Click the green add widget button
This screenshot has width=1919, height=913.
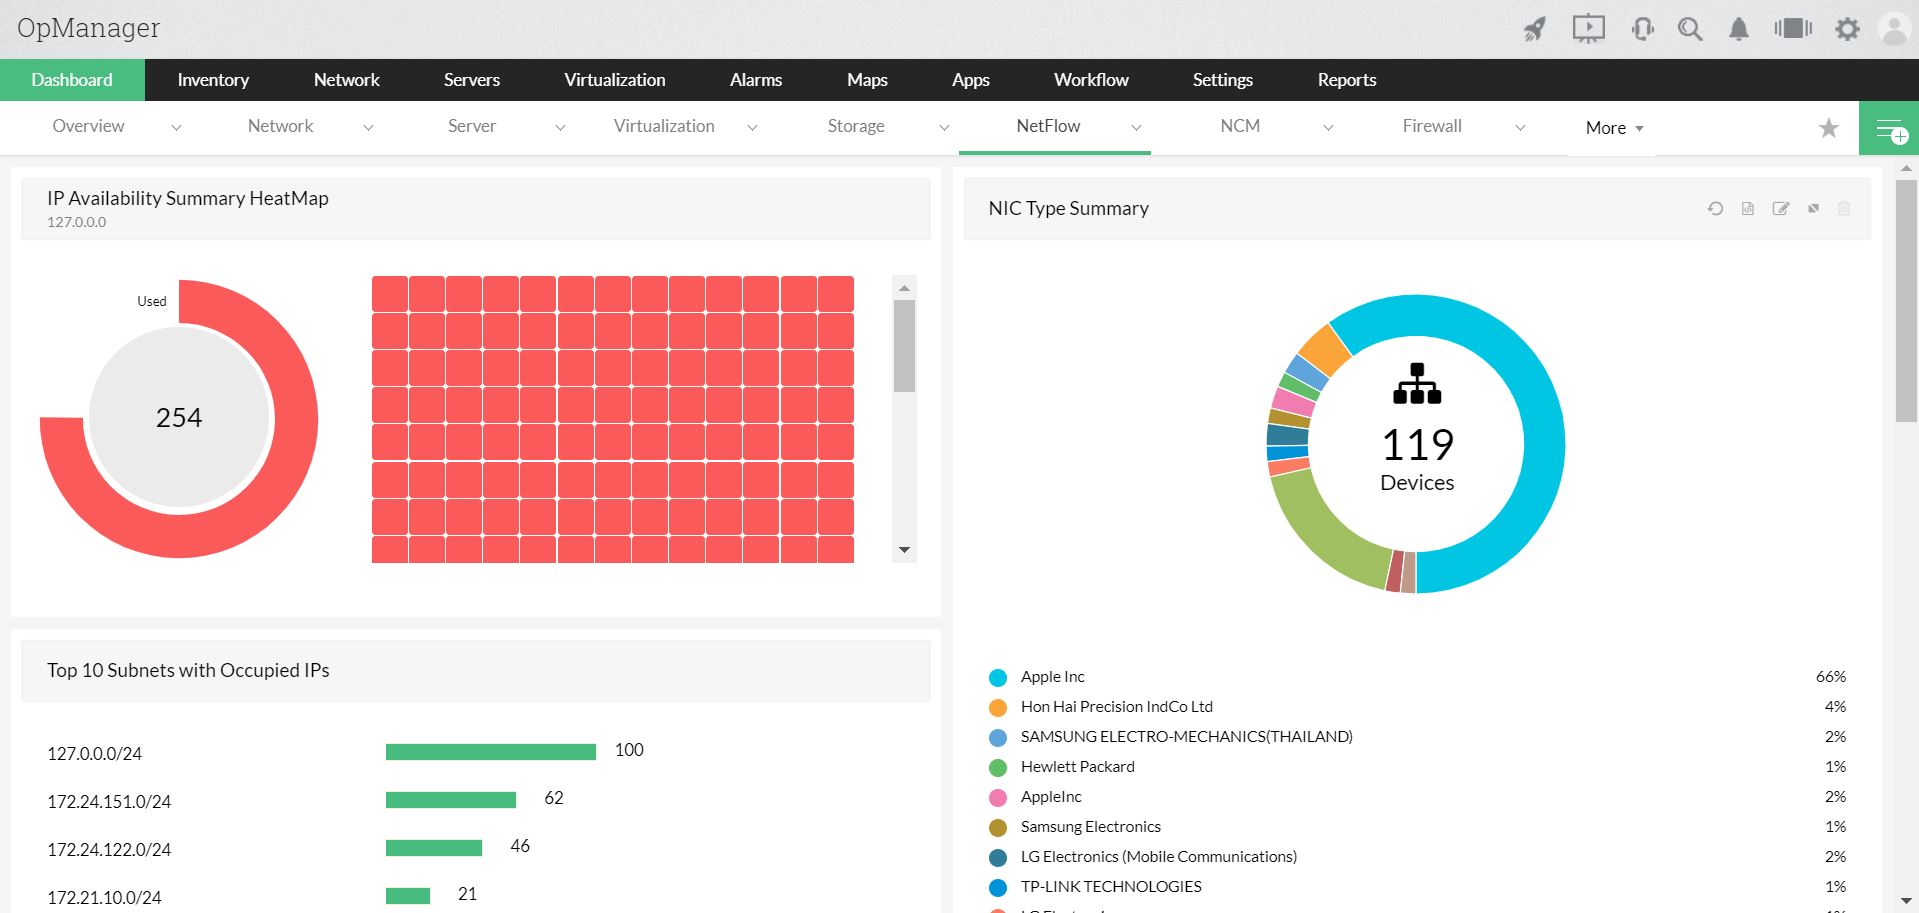click(1889, 128)
